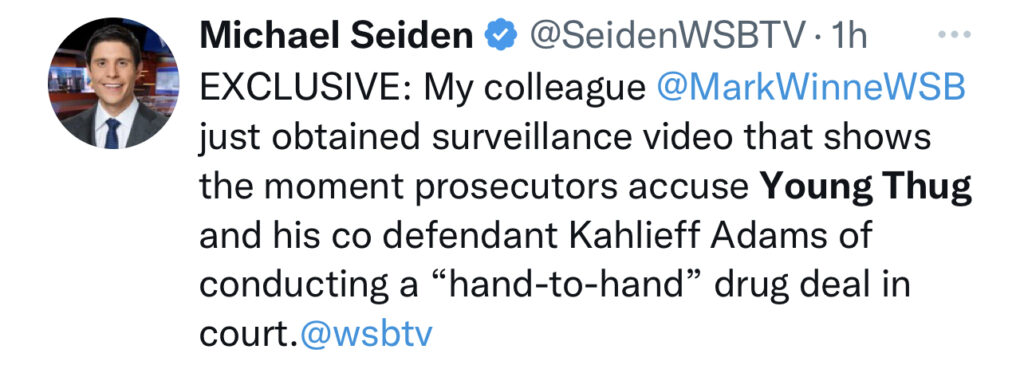
Task: Click the @wsbtv mention at the end
Action: [366, 334]
